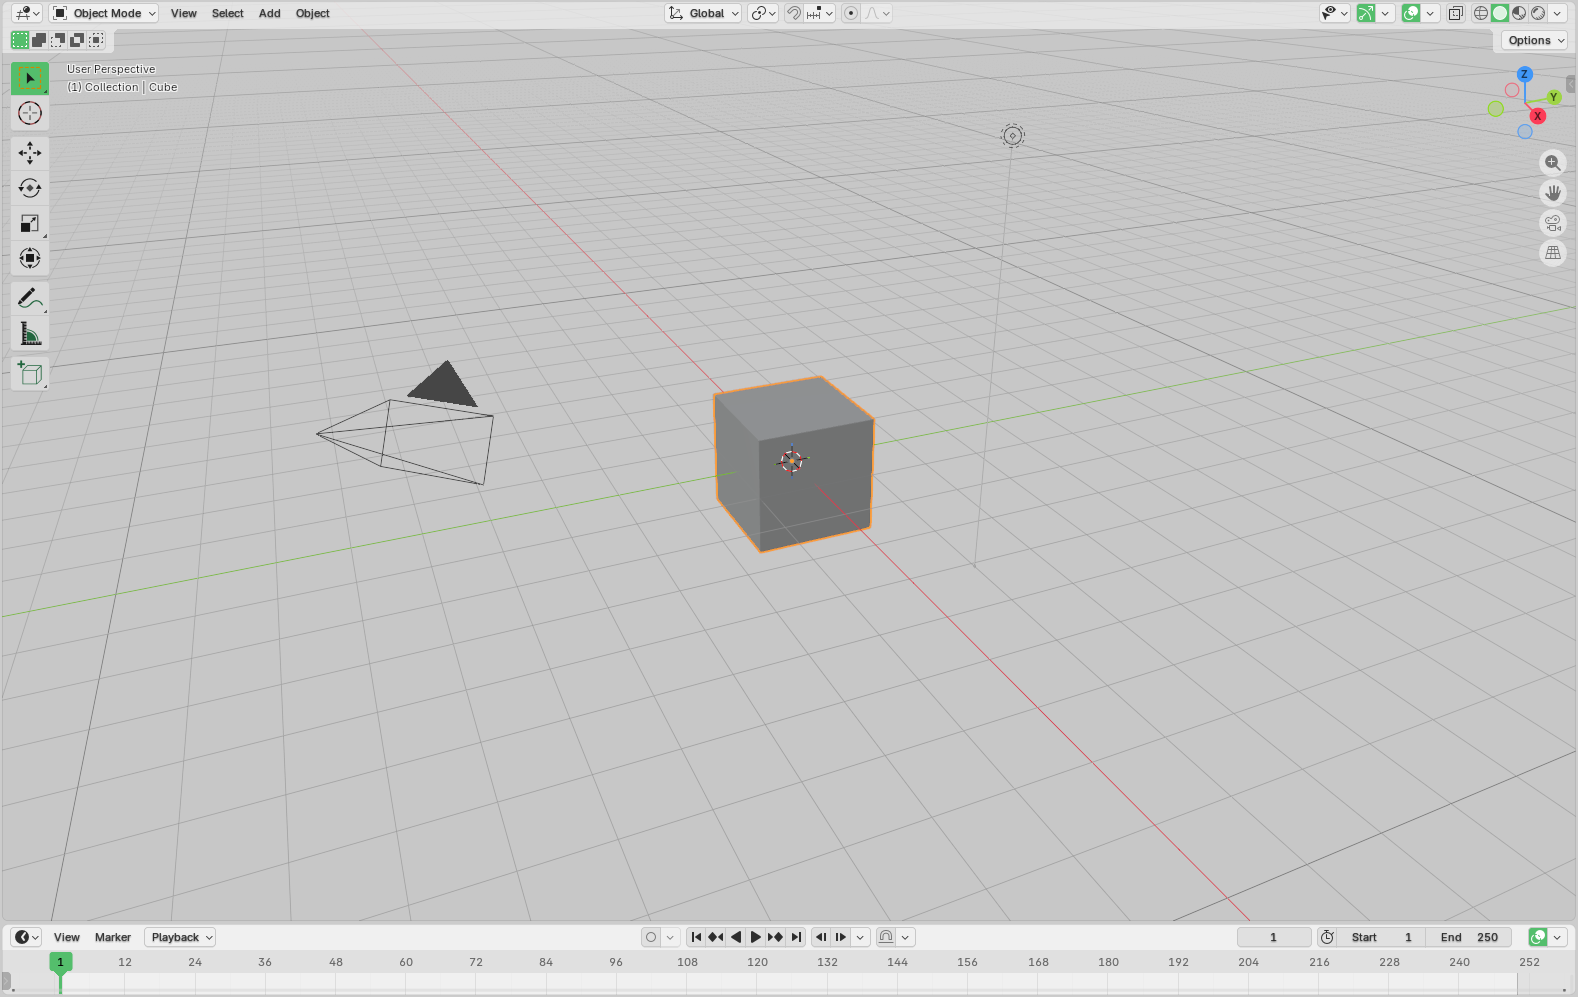Open the Global transform orientation dropdown

pyautogui.click(x=704, y=13)
